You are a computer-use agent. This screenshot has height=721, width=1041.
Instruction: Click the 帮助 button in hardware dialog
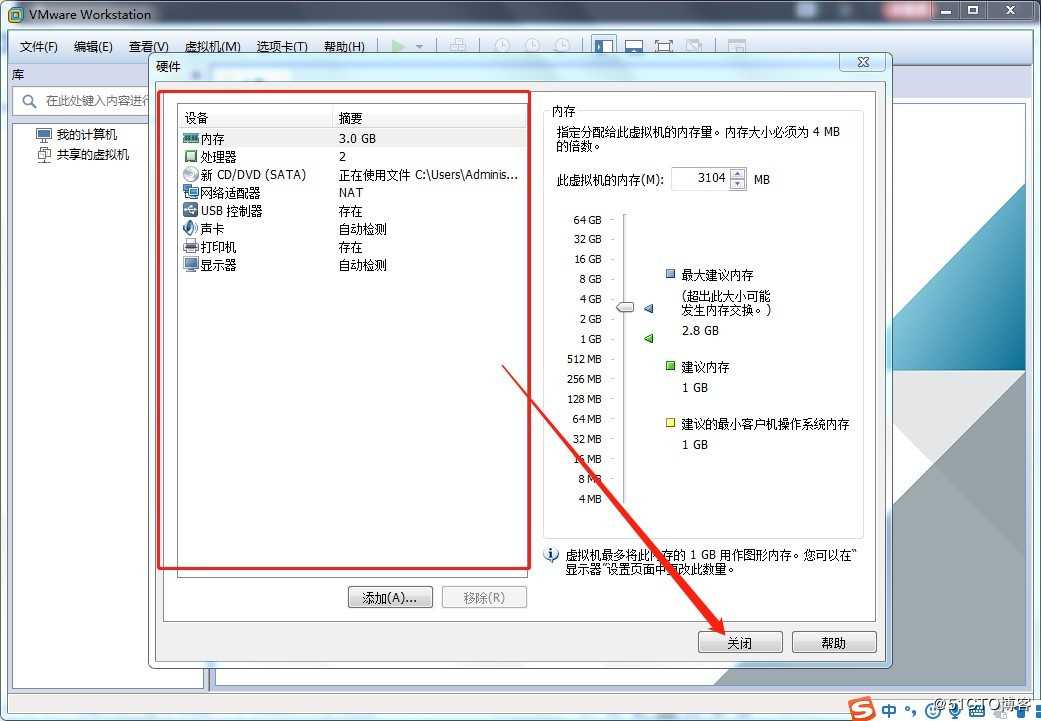[834, 642]
